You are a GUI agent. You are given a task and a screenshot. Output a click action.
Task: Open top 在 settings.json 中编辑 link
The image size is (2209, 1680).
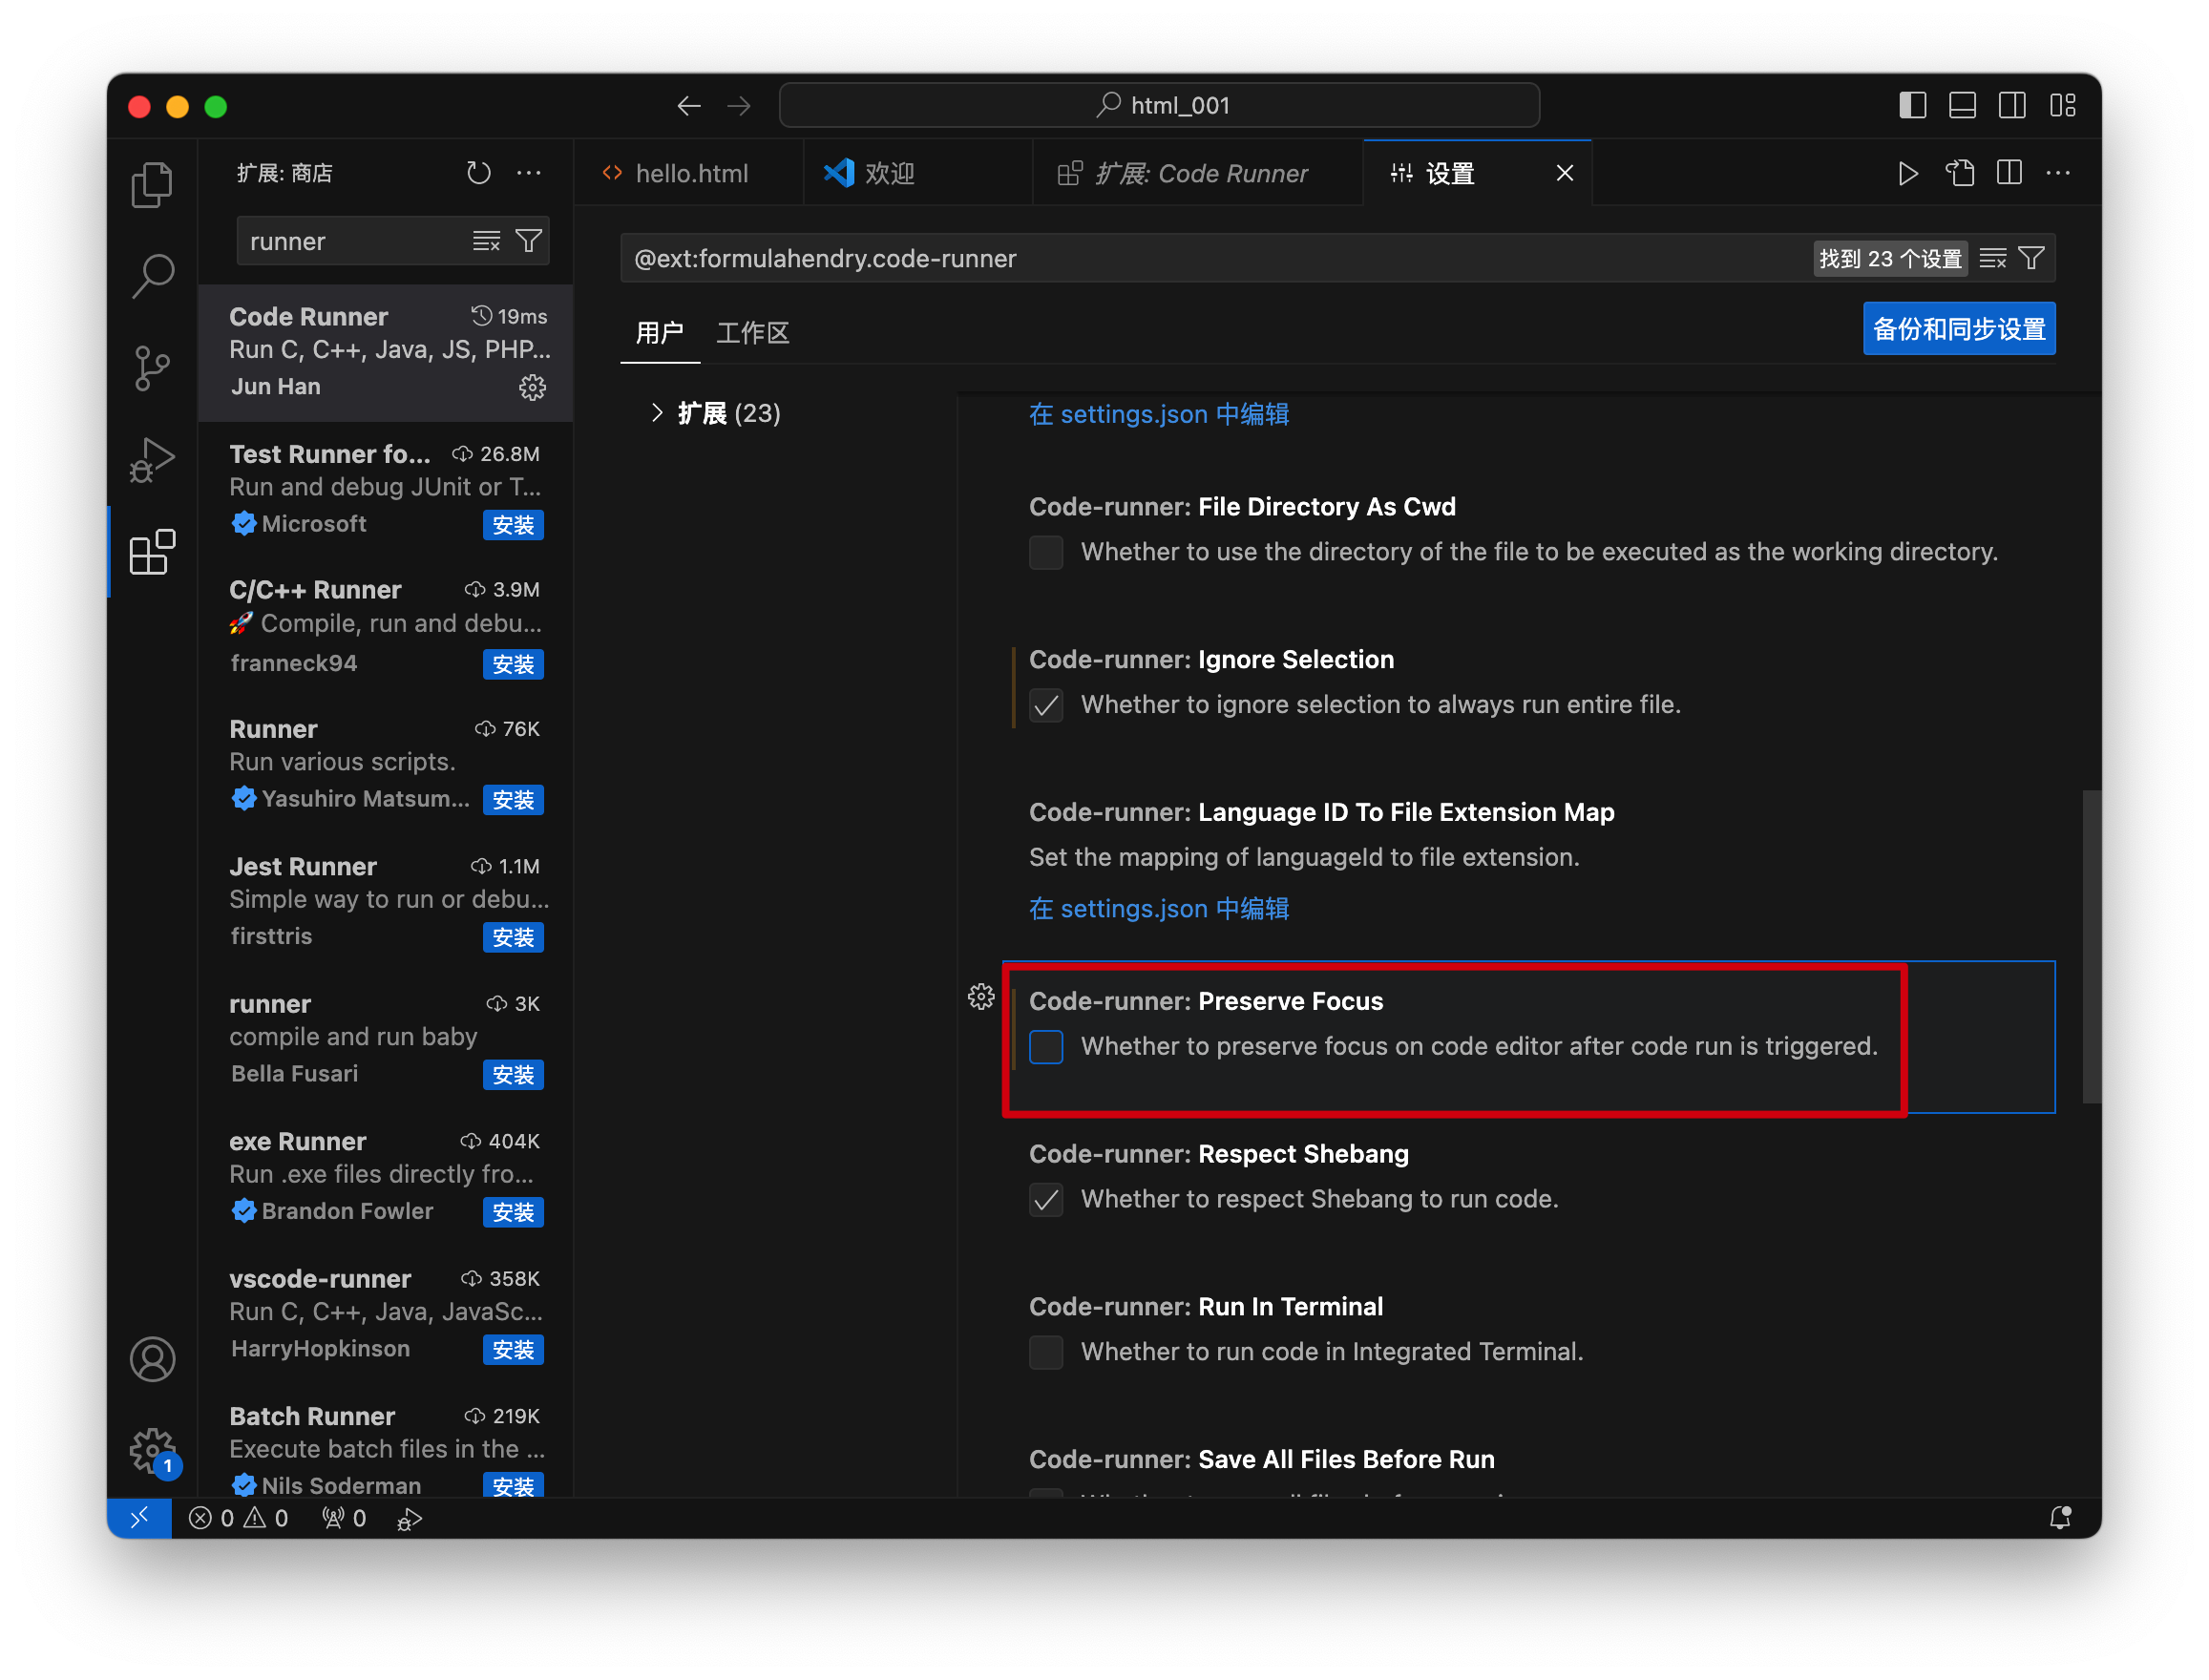click(x=1158, y=414)
